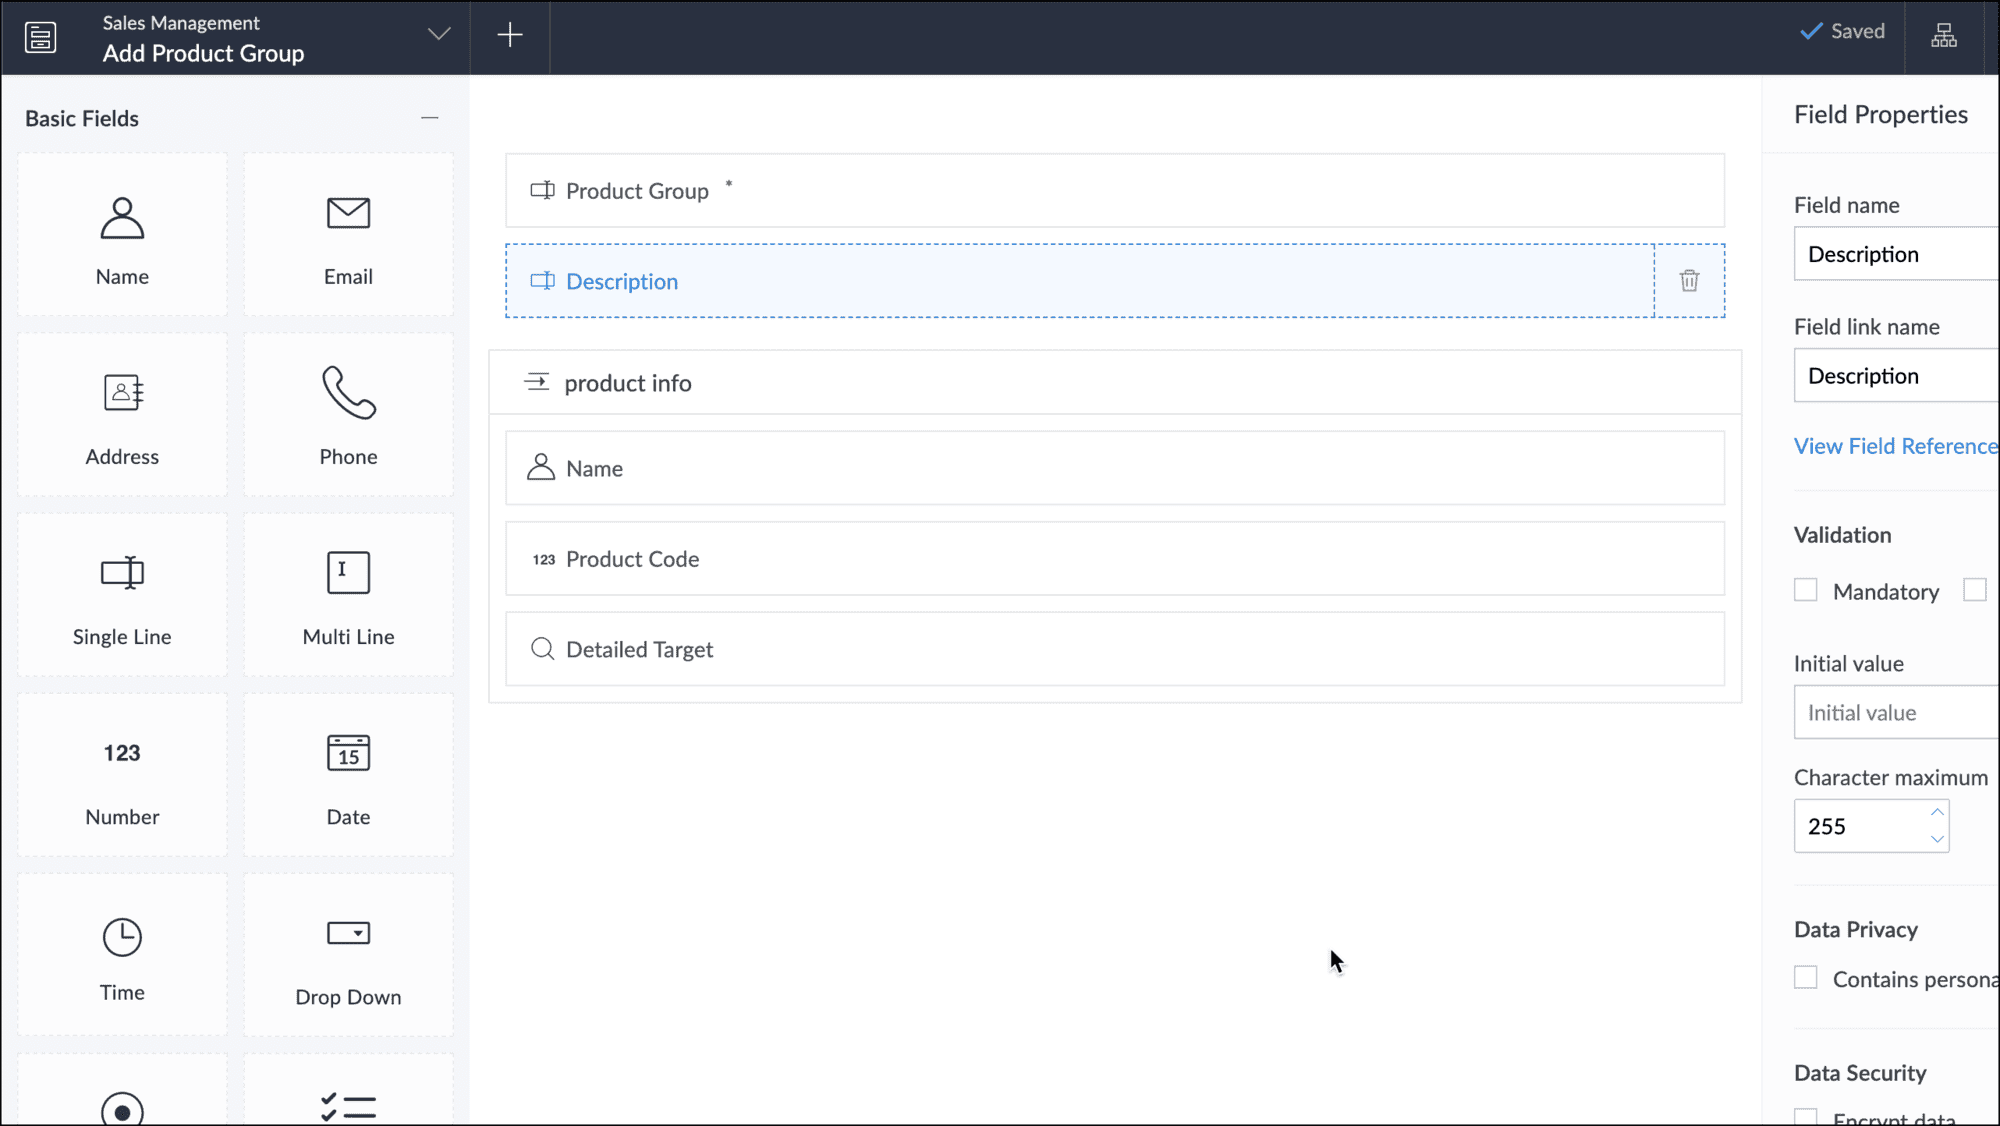
Task: Tick the unlabeled checkbox right of Mandatory
Action: [x=1974, y=590]
